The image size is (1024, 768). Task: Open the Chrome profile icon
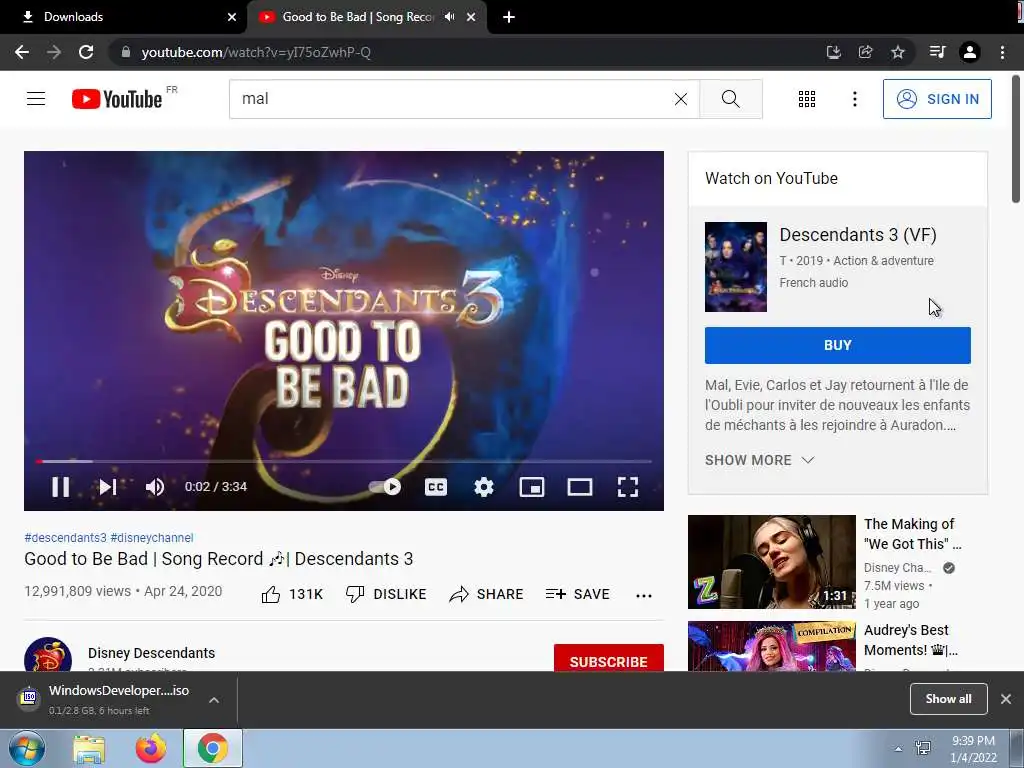point(970,52)
